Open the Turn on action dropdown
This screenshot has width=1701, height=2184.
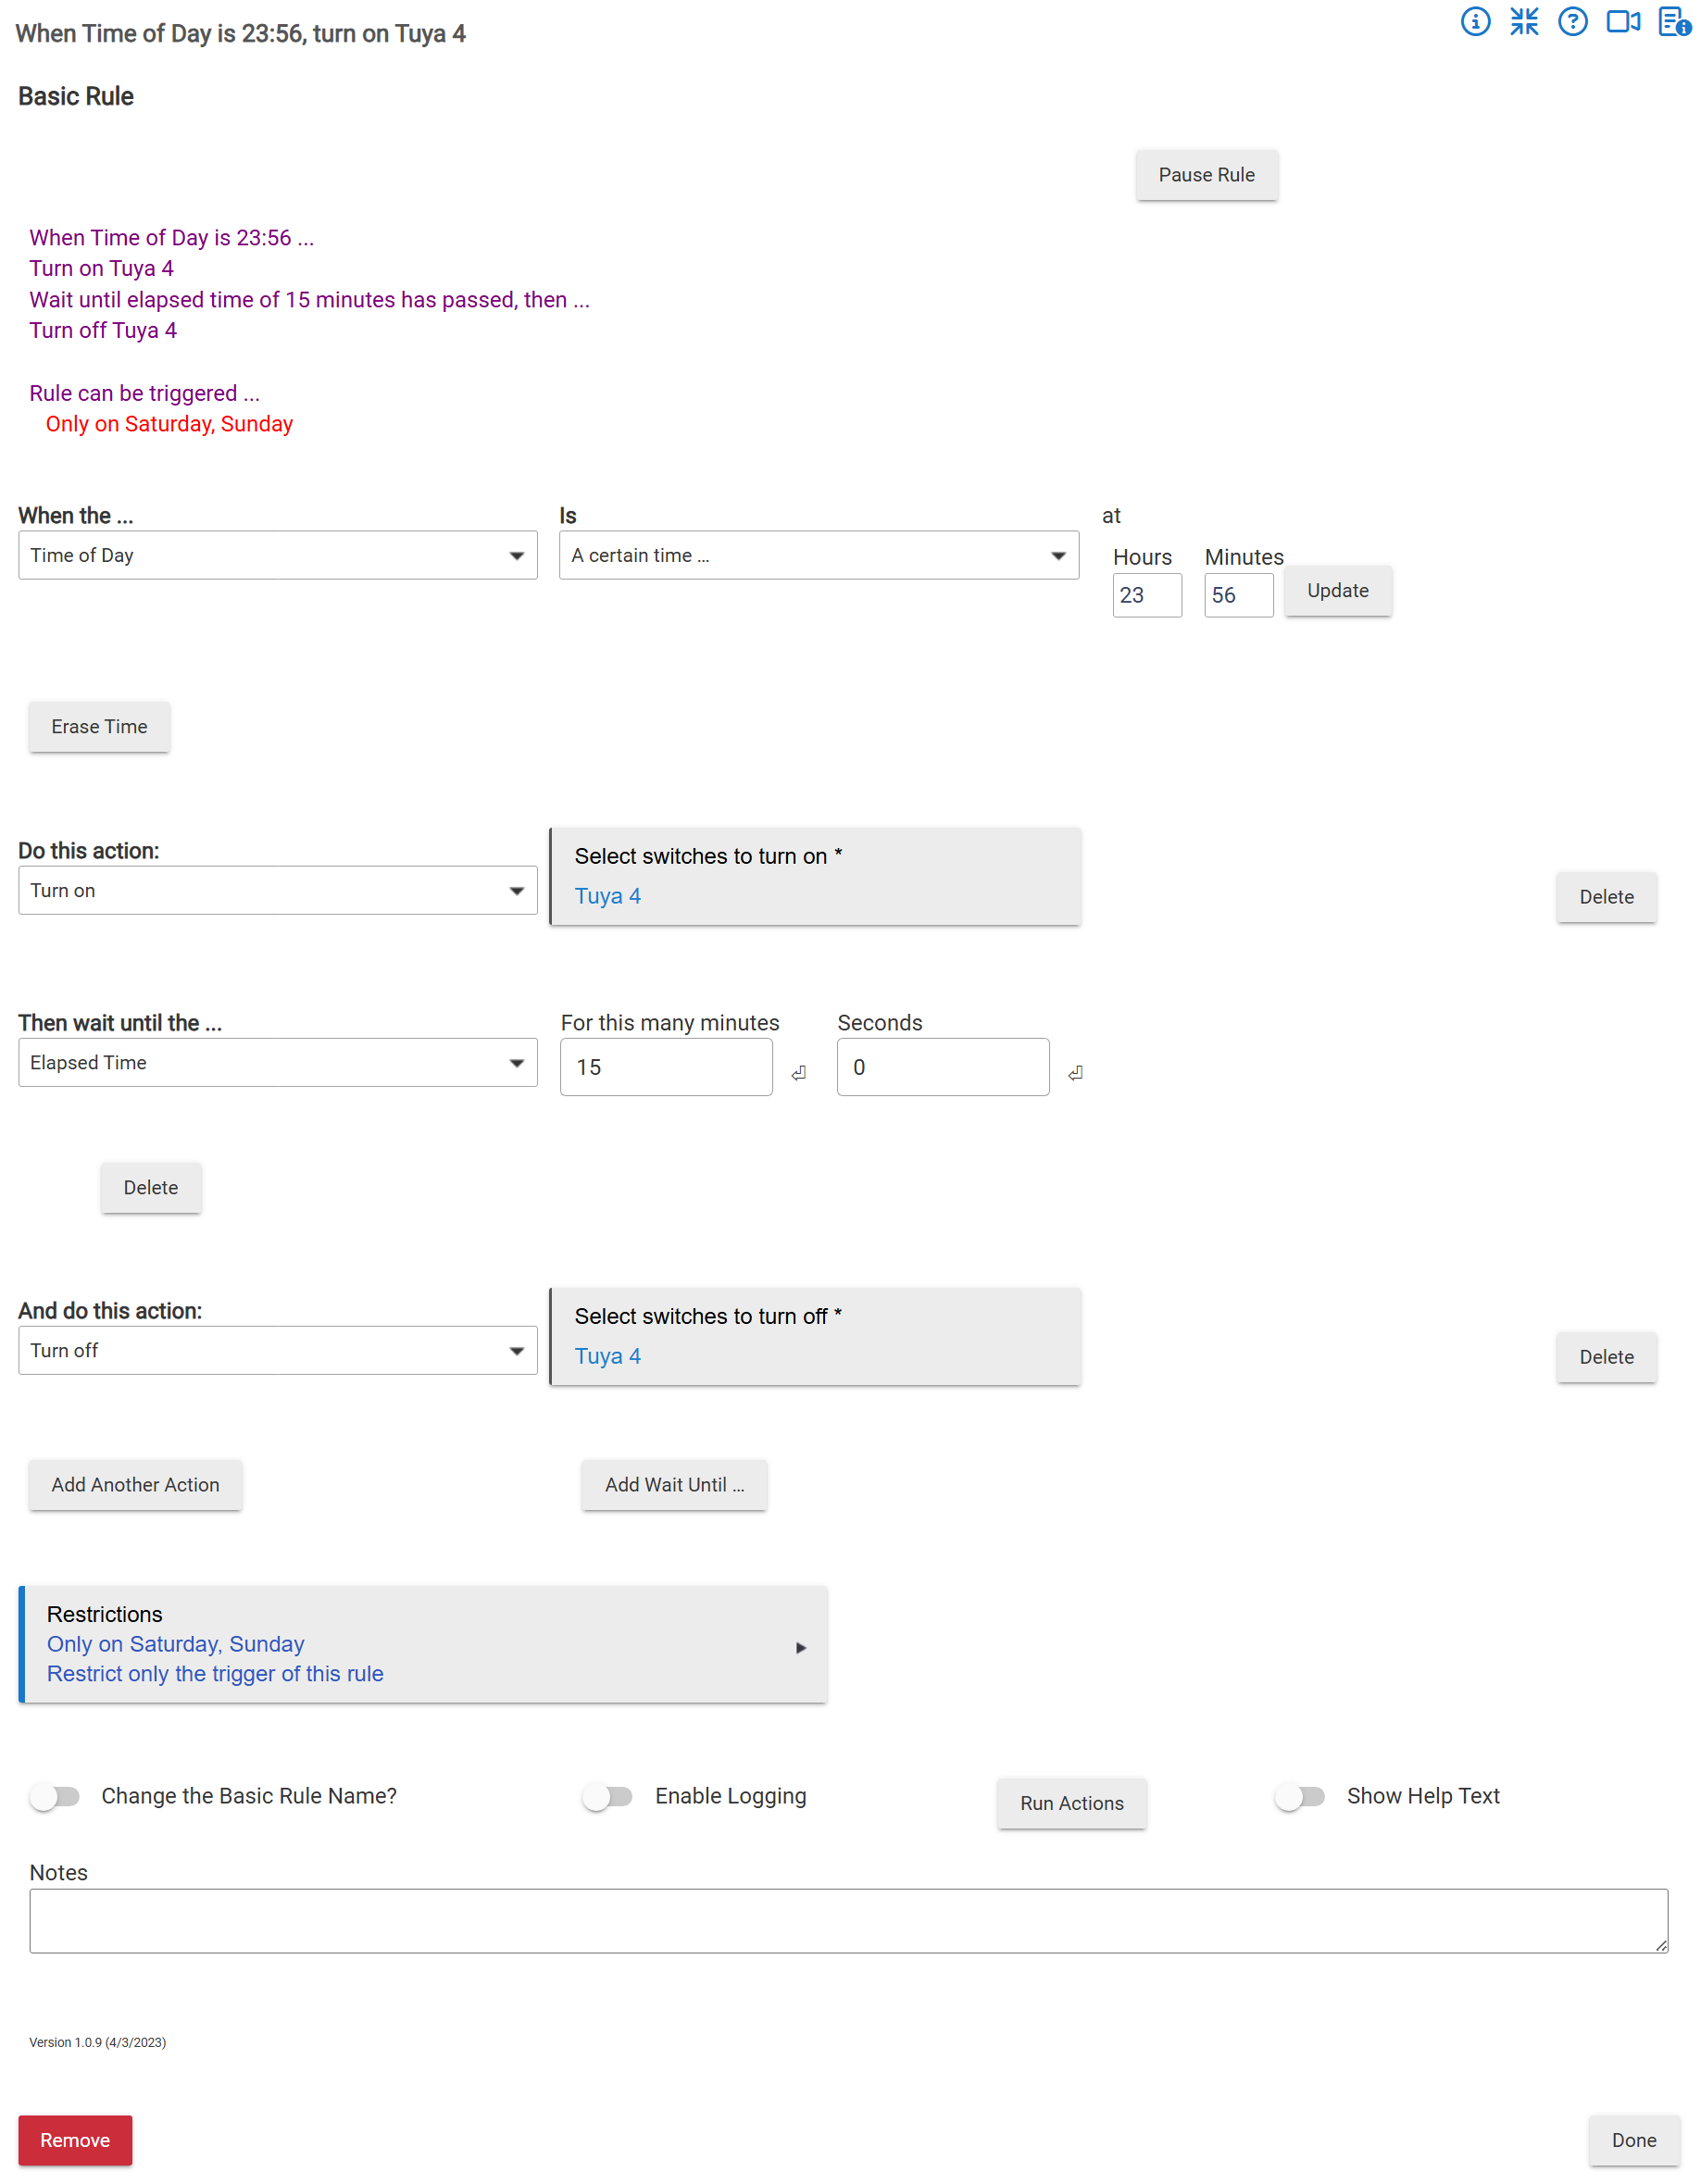[278, 890]
